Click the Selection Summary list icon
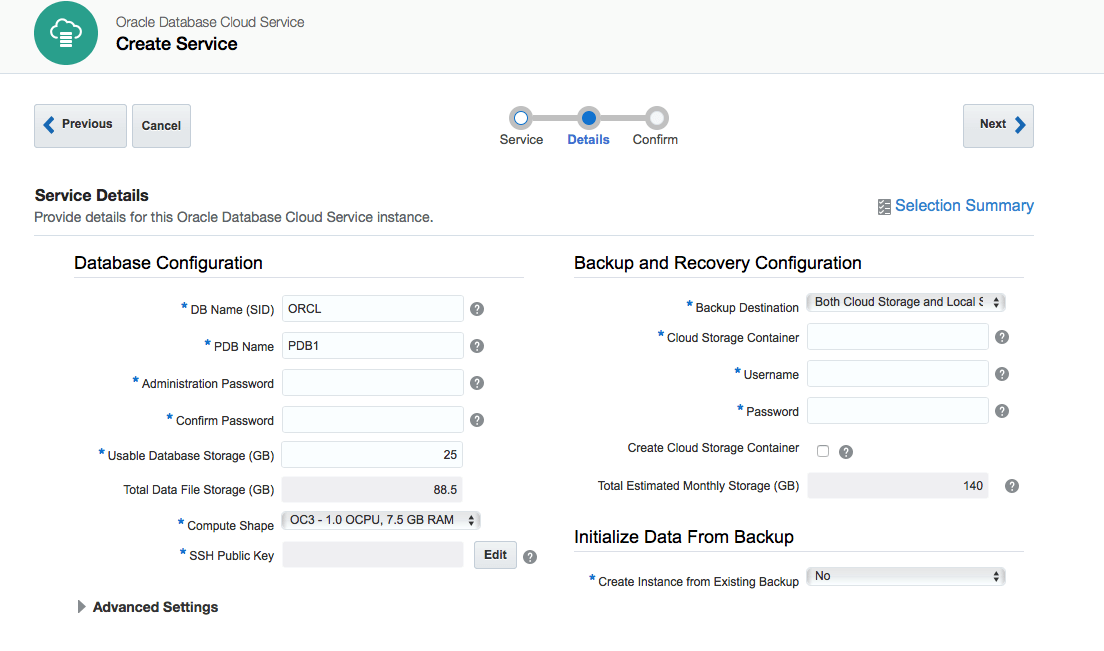Viewport: 1104px width, 651px height. coord(884,205)
